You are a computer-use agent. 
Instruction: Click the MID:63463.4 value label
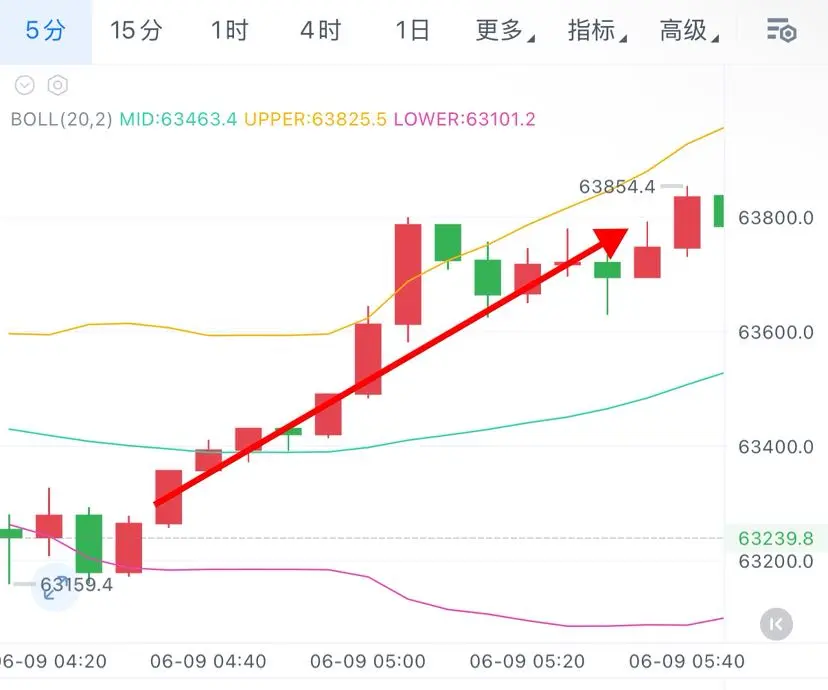(x=178, y=119)
